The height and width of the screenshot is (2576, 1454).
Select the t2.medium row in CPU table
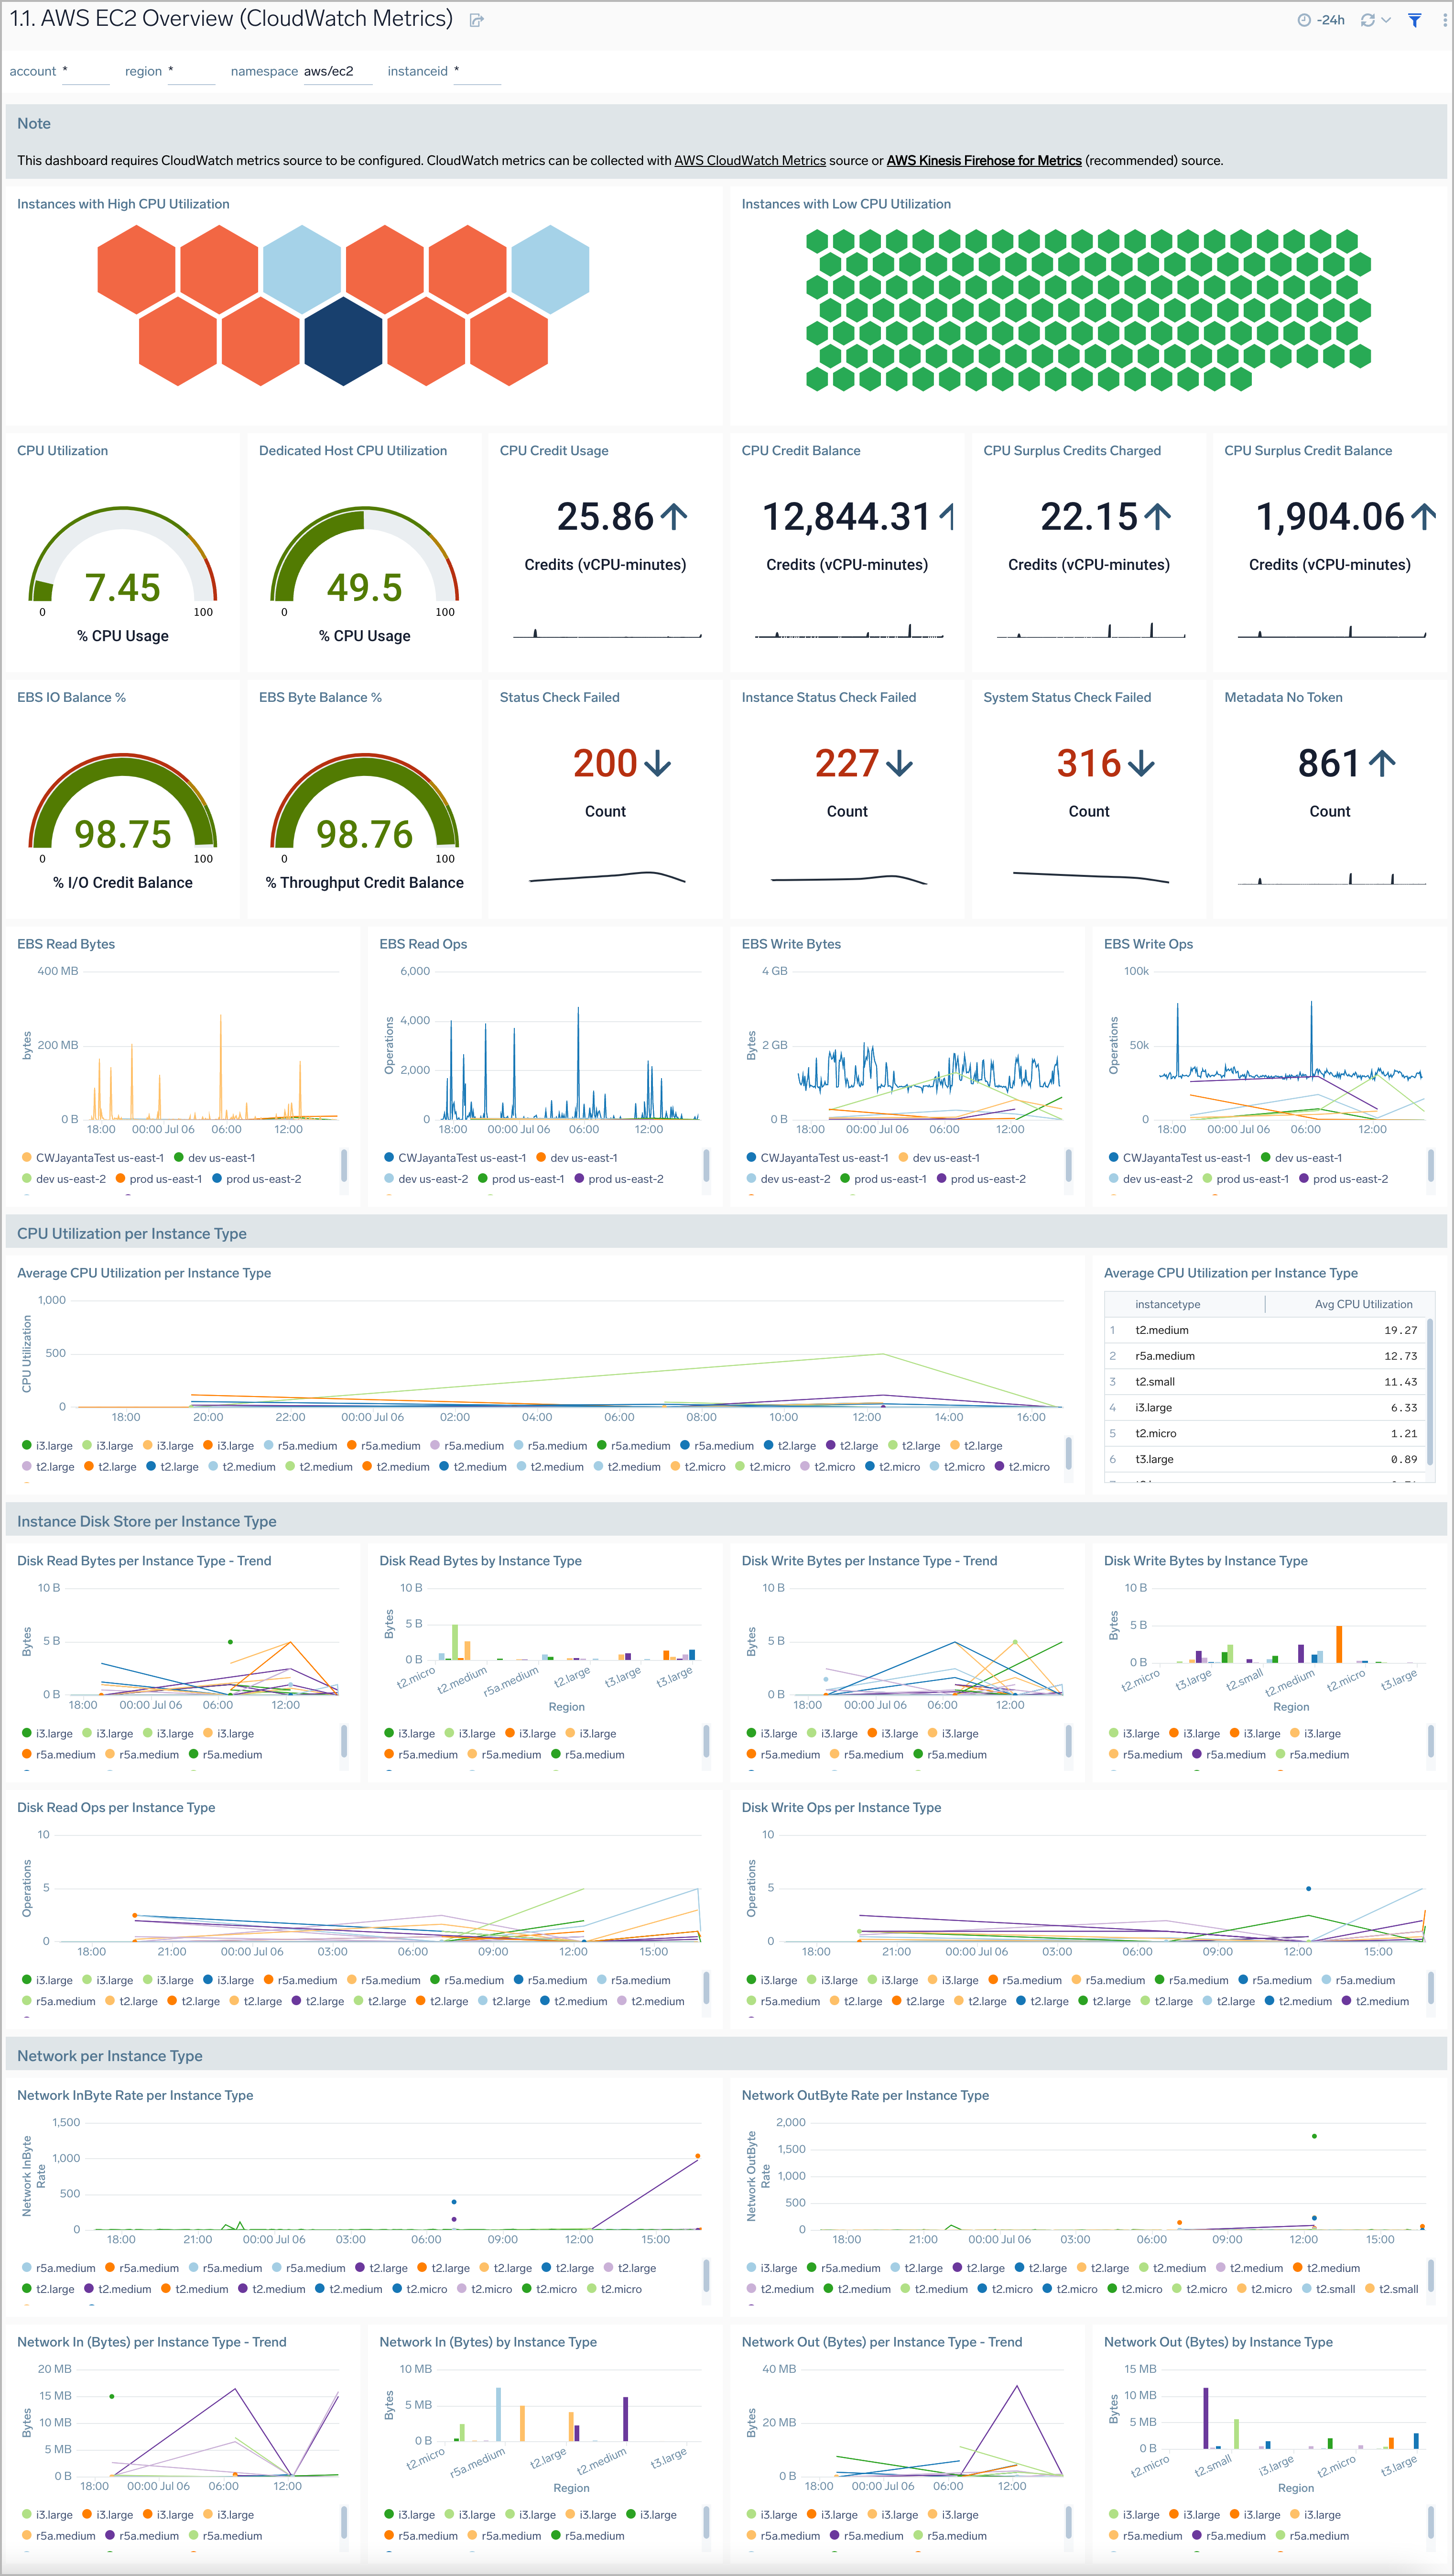(1265, 1330)
